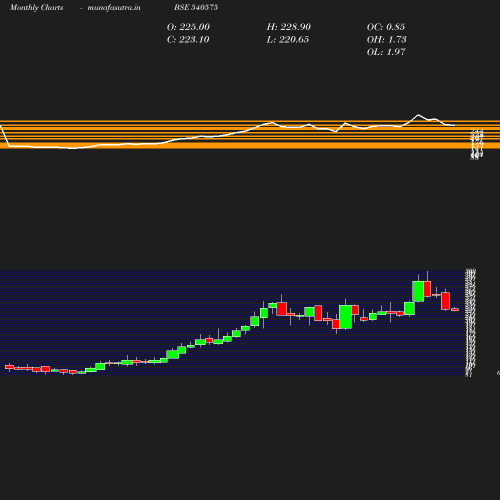Click the high value 'H: 228.90'
The image size is (500, 500).
tap(288, 27)
